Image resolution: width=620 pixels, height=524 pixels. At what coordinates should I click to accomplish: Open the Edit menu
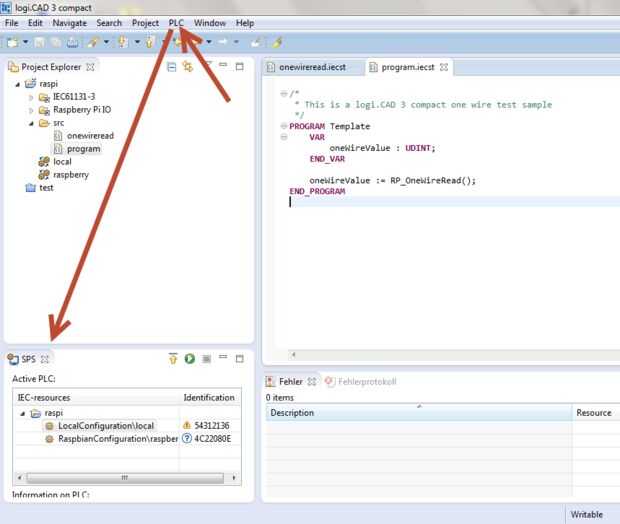coord(35,23)
